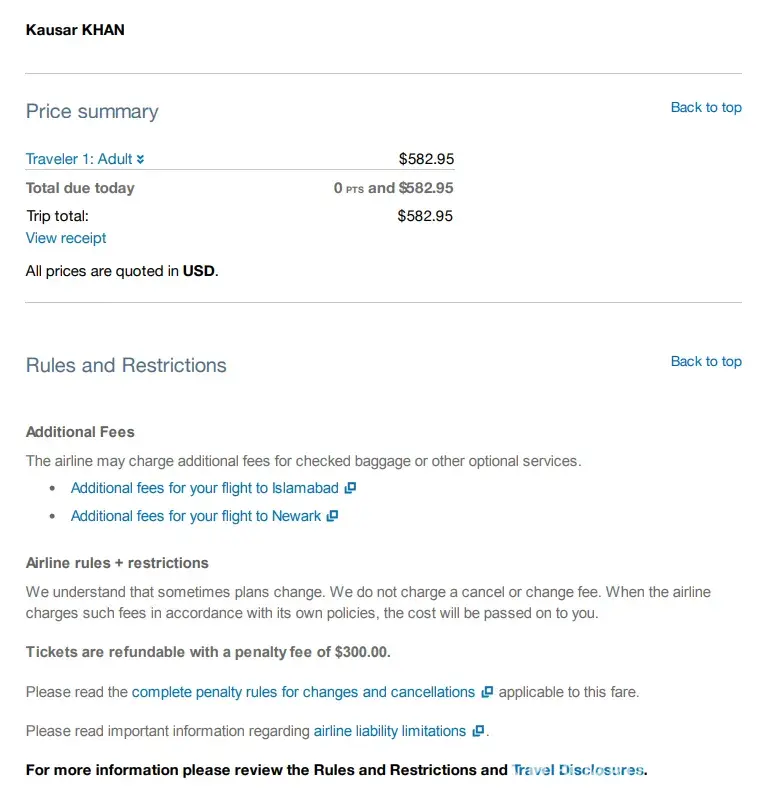The width and height of the screenshot is (773, 802).
Task: Go Back to top from Rules and Restrictions
Action: (x=706, y=361)
